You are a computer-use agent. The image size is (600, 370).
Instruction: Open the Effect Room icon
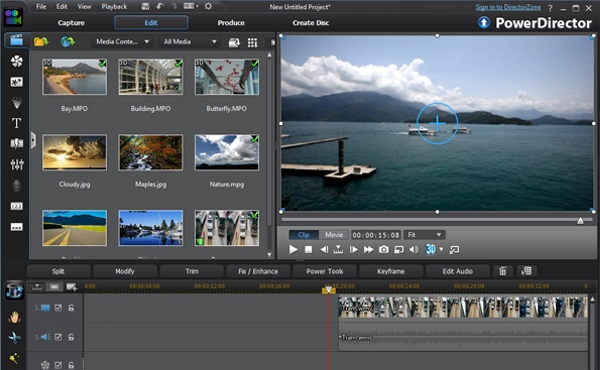point(16,61)
